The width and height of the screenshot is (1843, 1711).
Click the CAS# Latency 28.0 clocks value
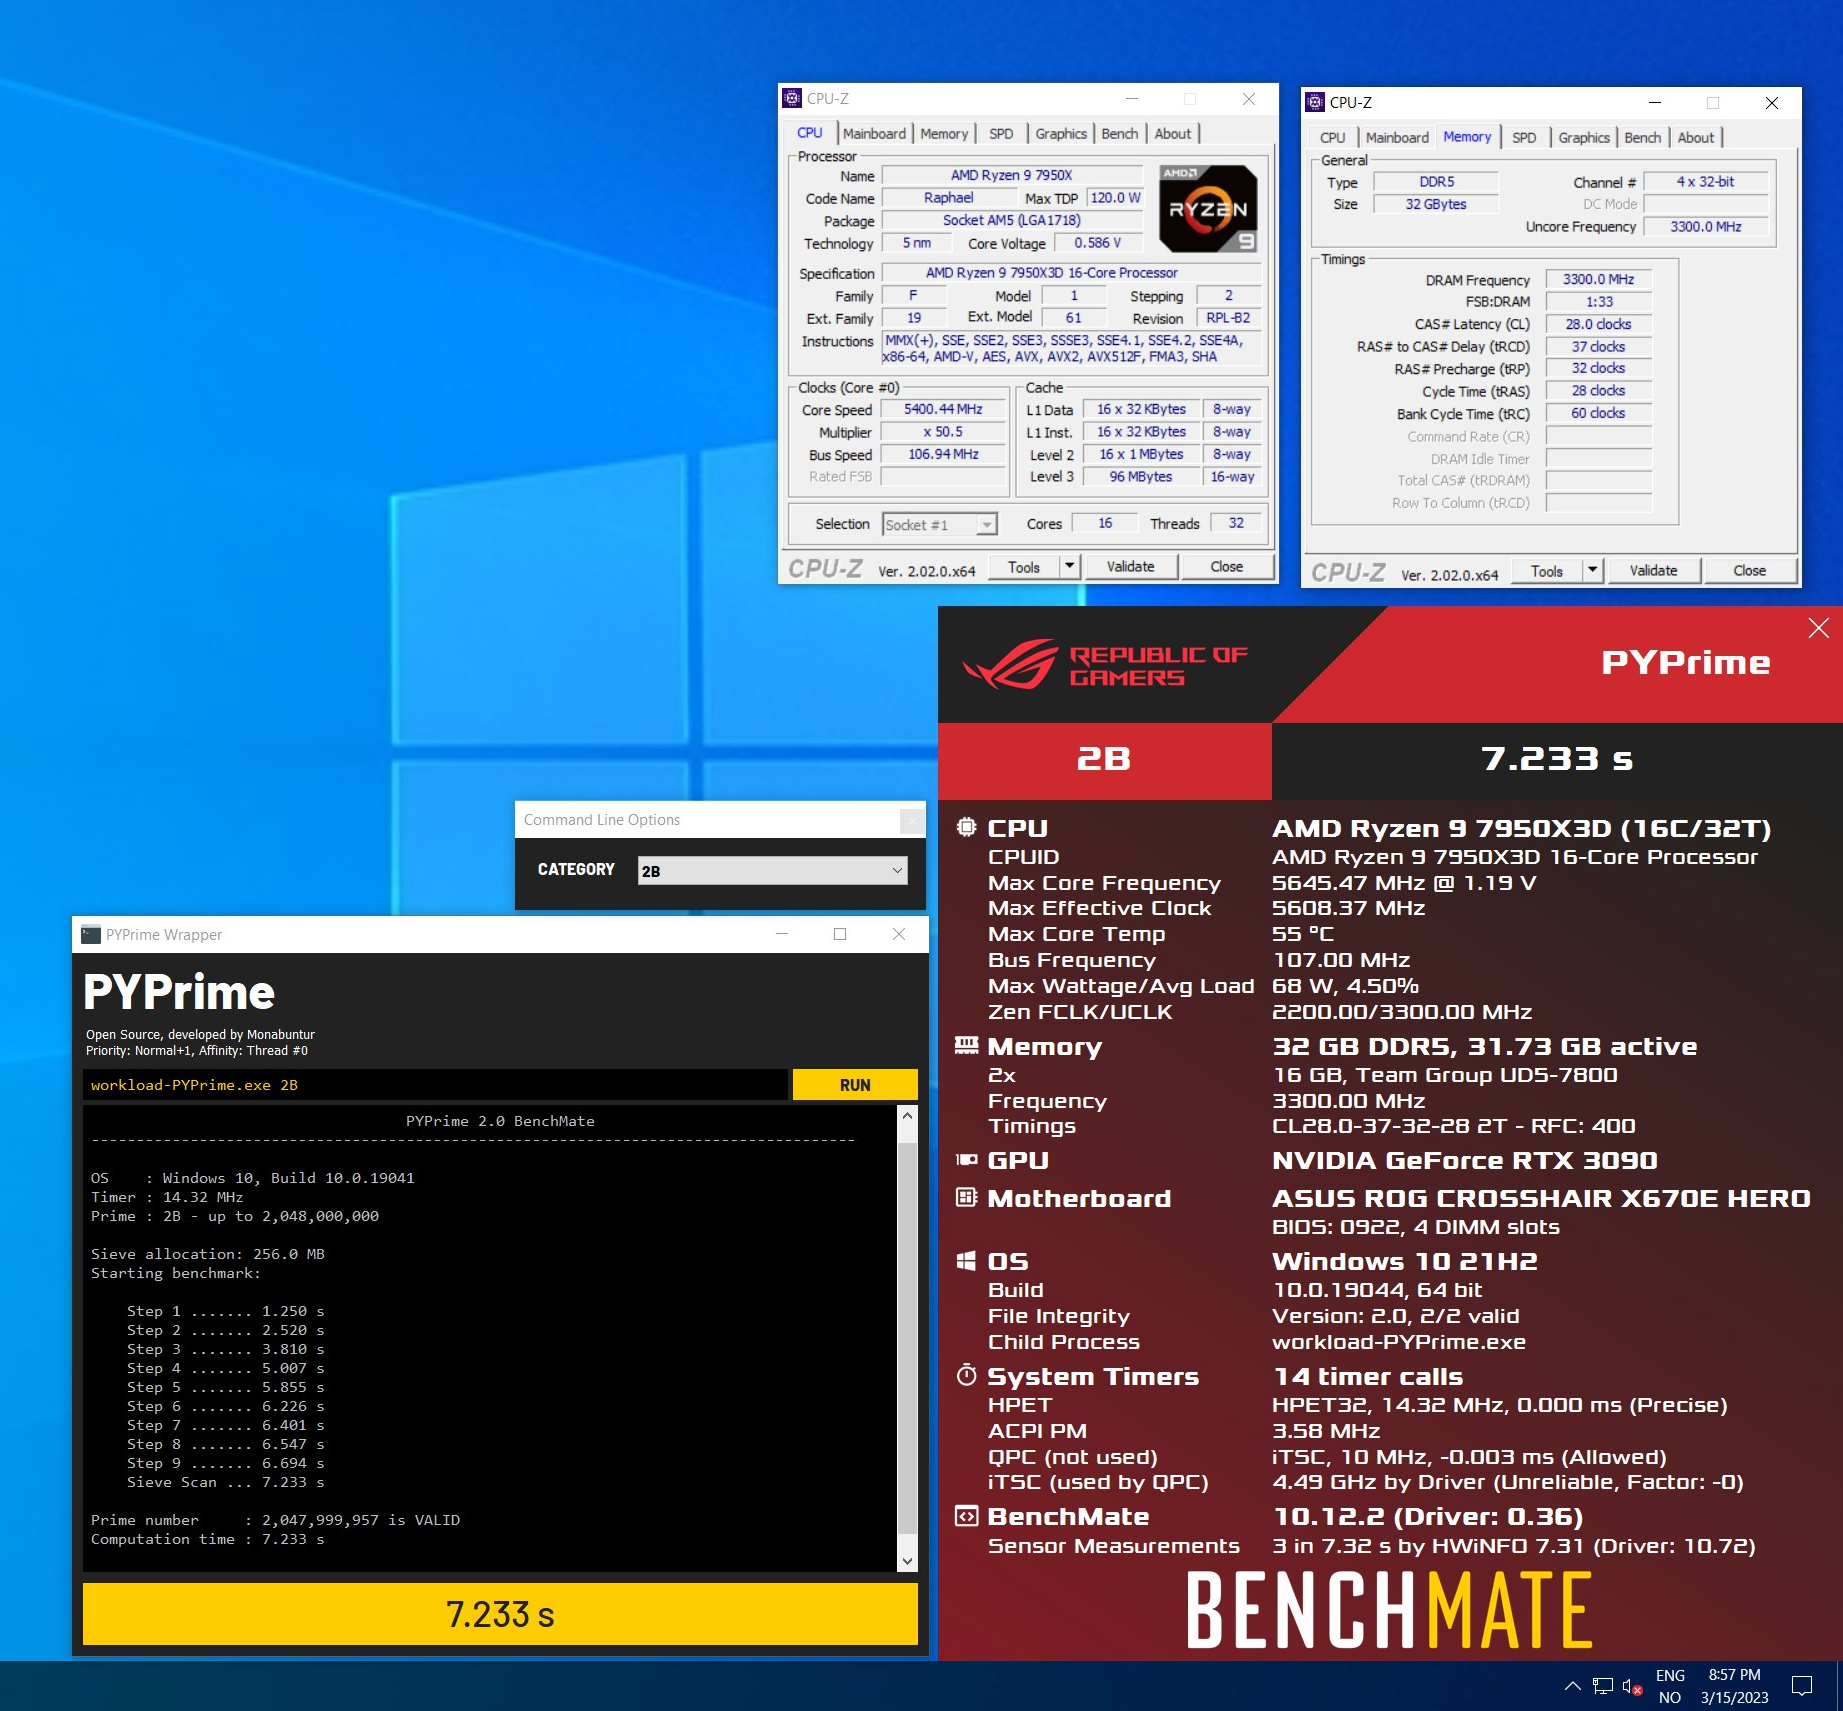click(x=1598, y=324)
